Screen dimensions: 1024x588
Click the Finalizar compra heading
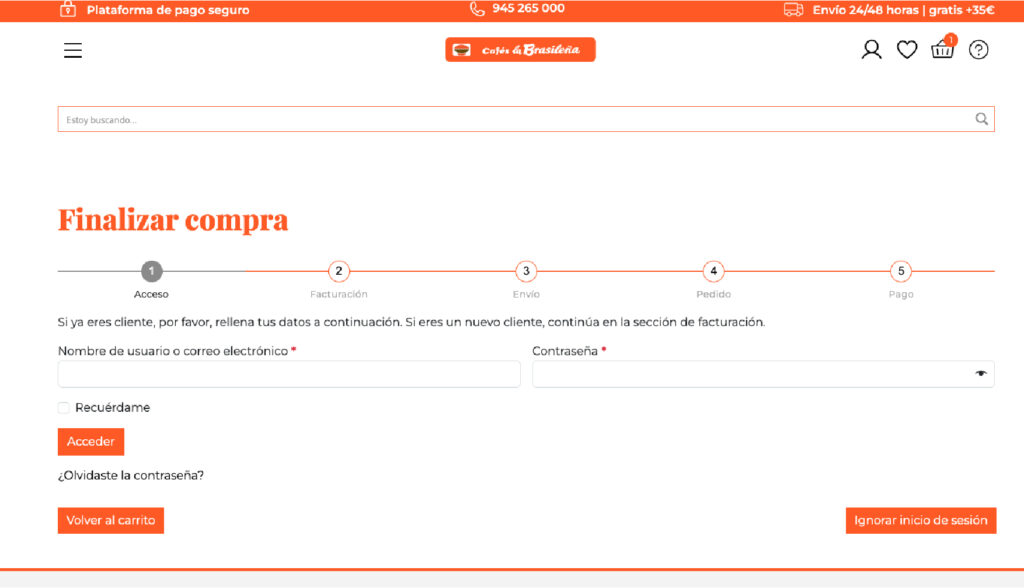tap(173, 220)
